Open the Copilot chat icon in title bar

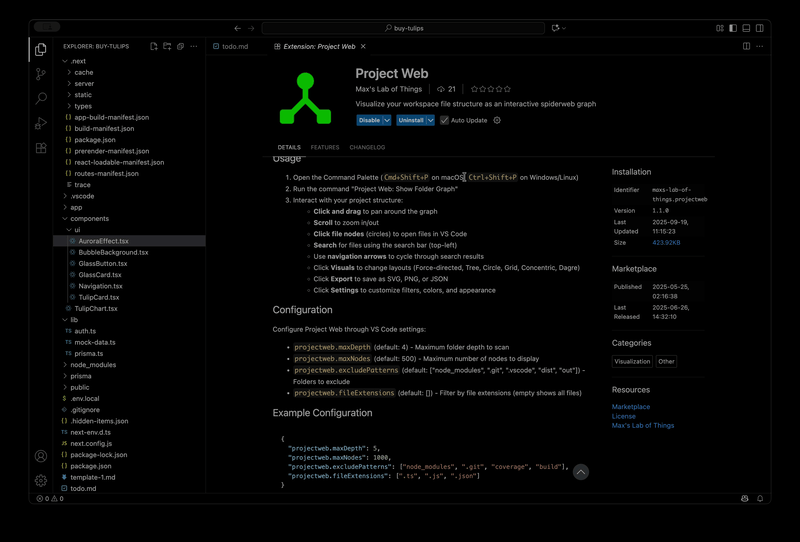555,28
